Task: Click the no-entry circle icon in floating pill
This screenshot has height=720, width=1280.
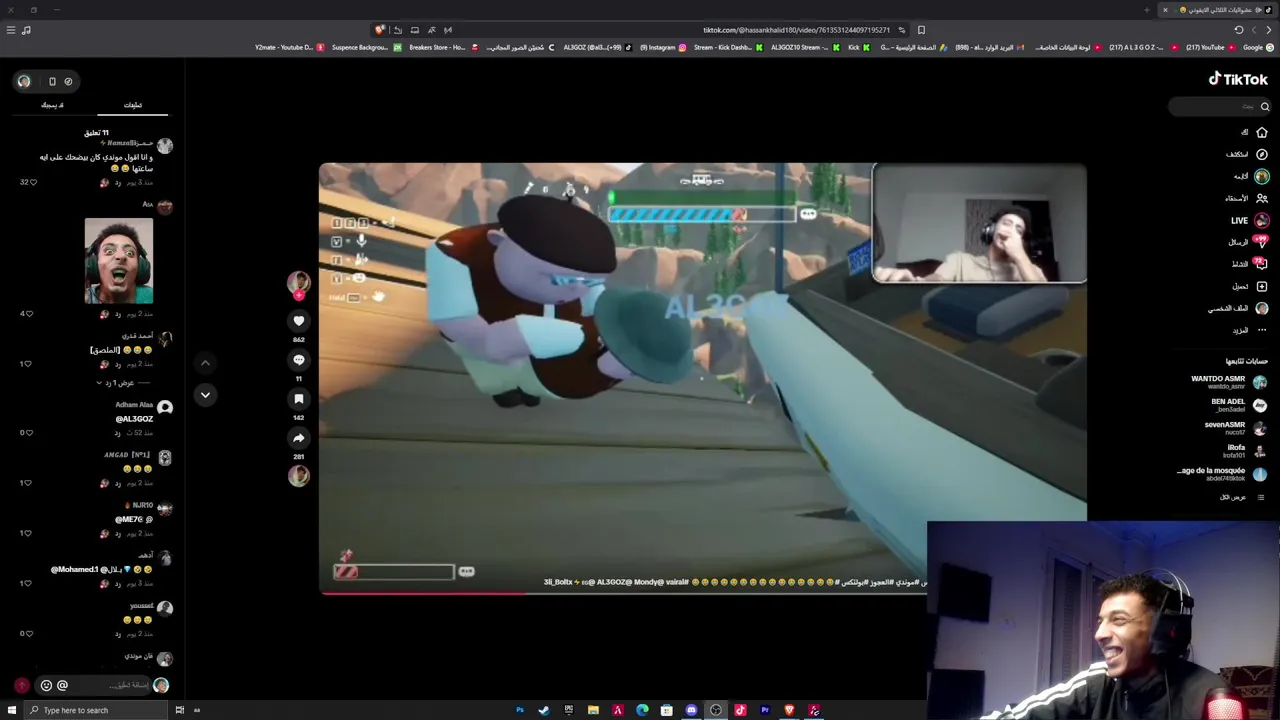Action: tap(68, 81)
